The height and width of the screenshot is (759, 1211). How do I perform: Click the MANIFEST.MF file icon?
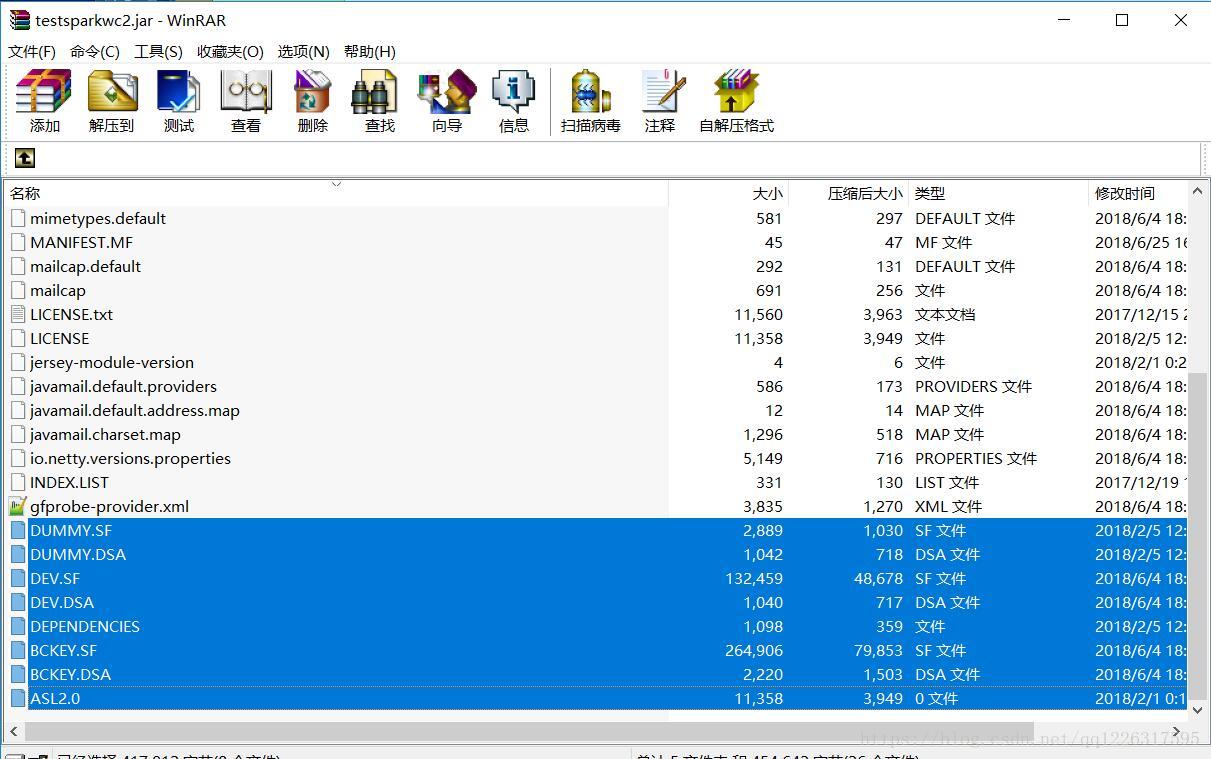(x=18, y=242)
